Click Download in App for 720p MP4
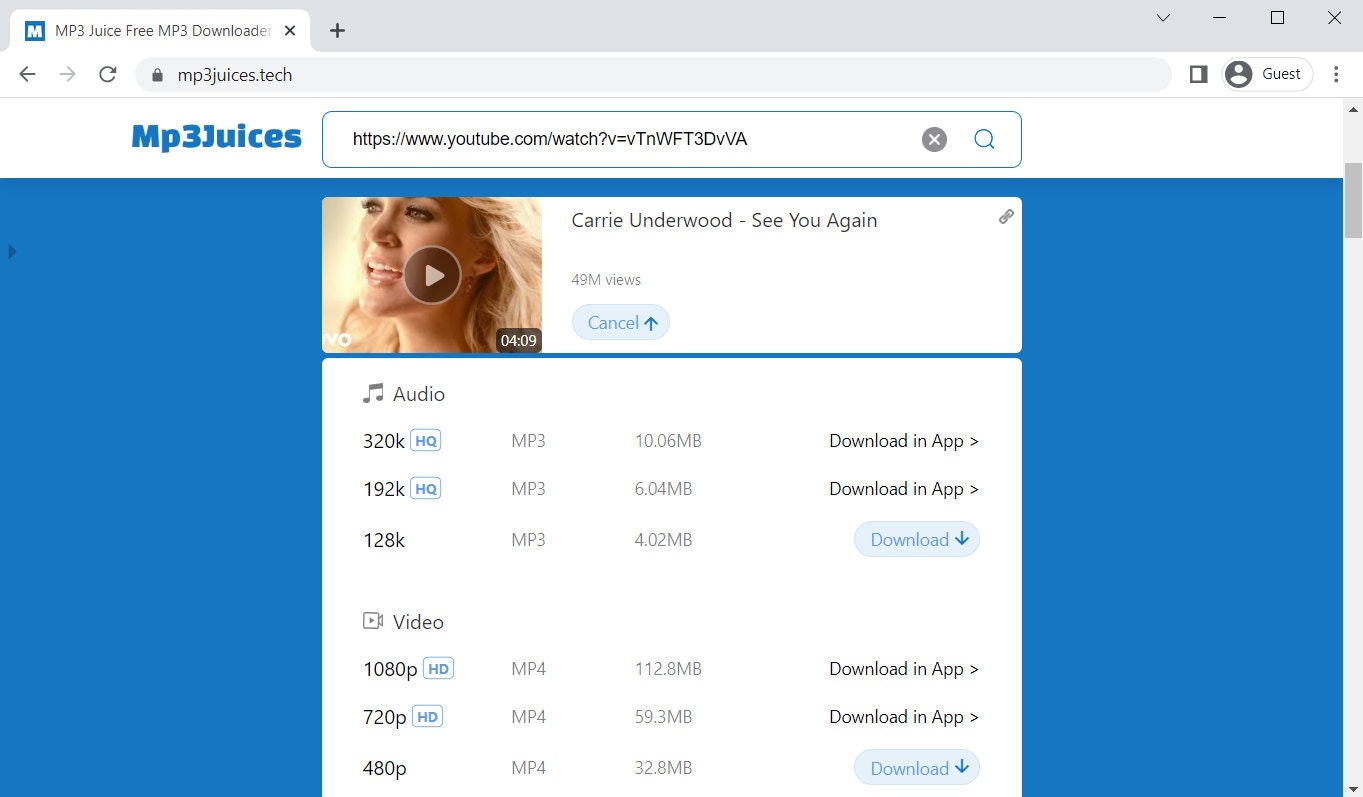The width and height of the screenshot is (1363, 797). point(904,717)
